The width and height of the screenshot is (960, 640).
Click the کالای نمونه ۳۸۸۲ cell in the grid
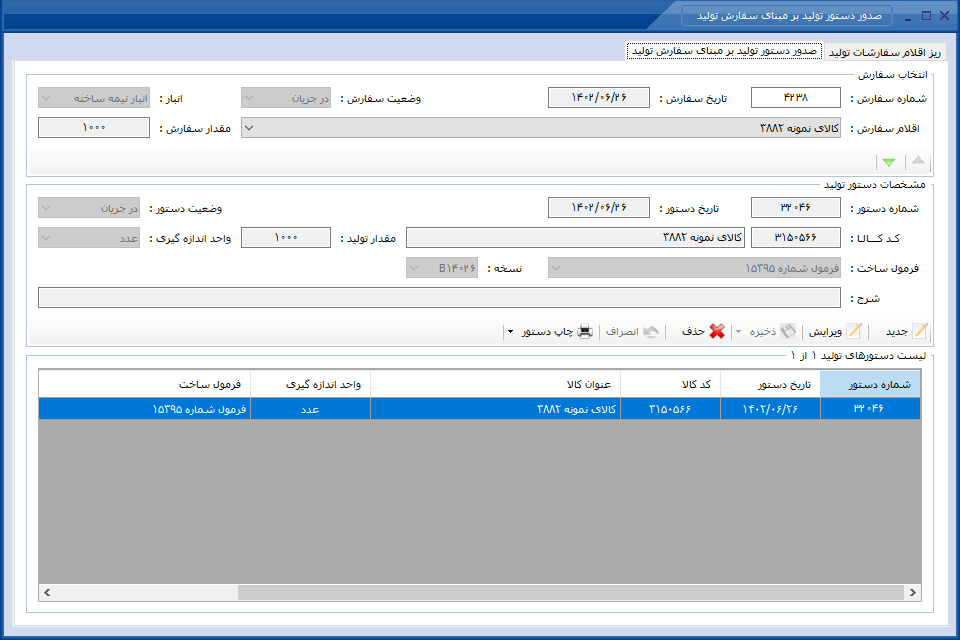click(495, 408)
